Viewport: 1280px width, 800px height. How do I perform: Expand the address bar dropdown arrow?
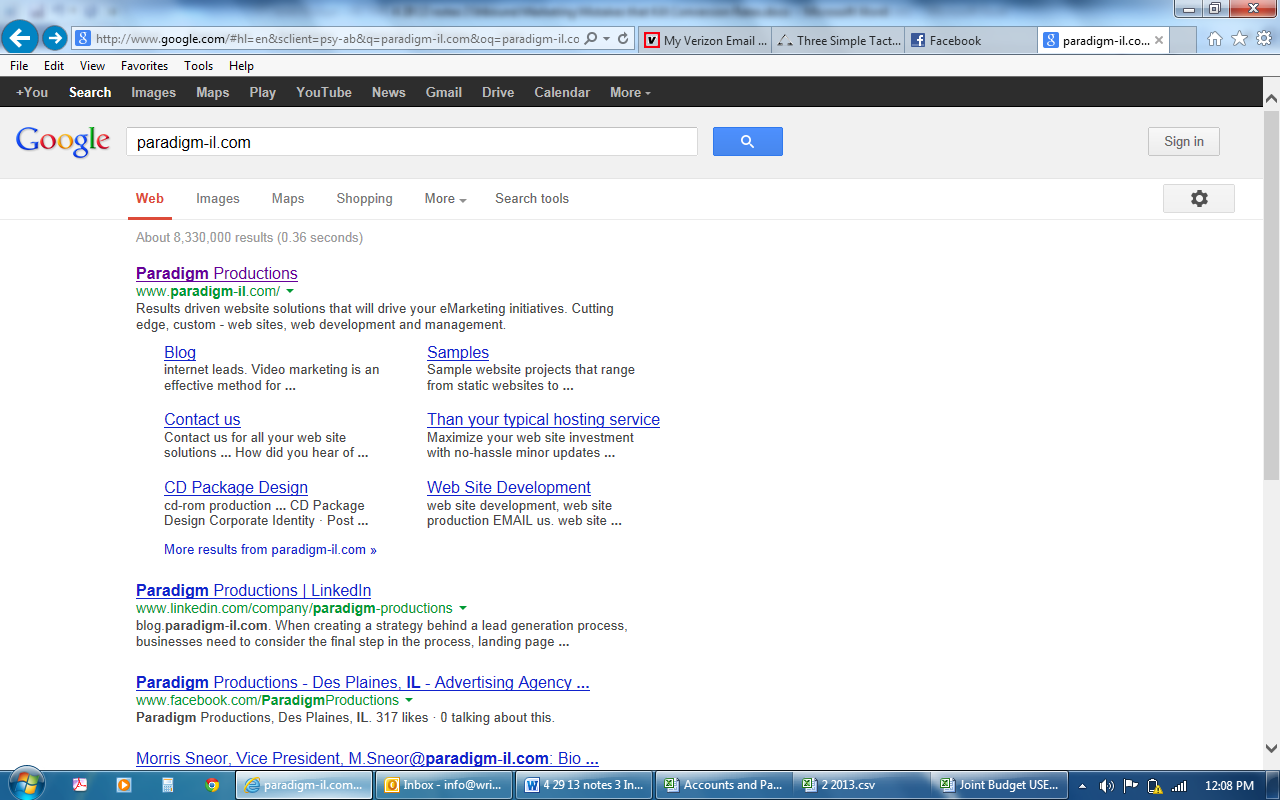pos(607,39)
